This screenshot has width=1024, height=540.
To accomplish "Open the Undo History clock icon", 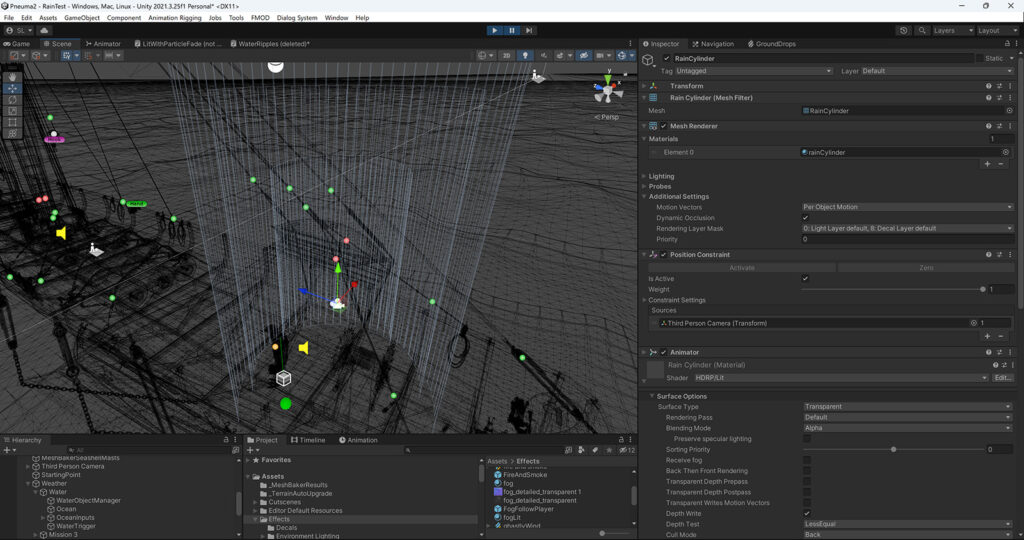I will [x=904, y=31].
